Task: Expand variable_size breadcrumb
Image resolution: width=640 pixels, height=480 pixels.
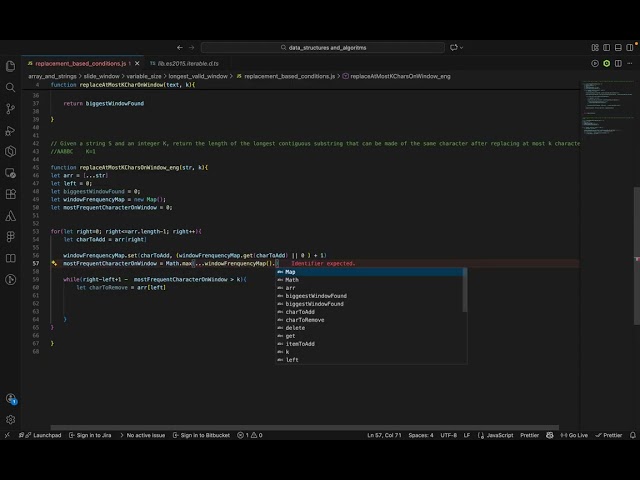Action: pyautogui.click(x=144, y=76)
